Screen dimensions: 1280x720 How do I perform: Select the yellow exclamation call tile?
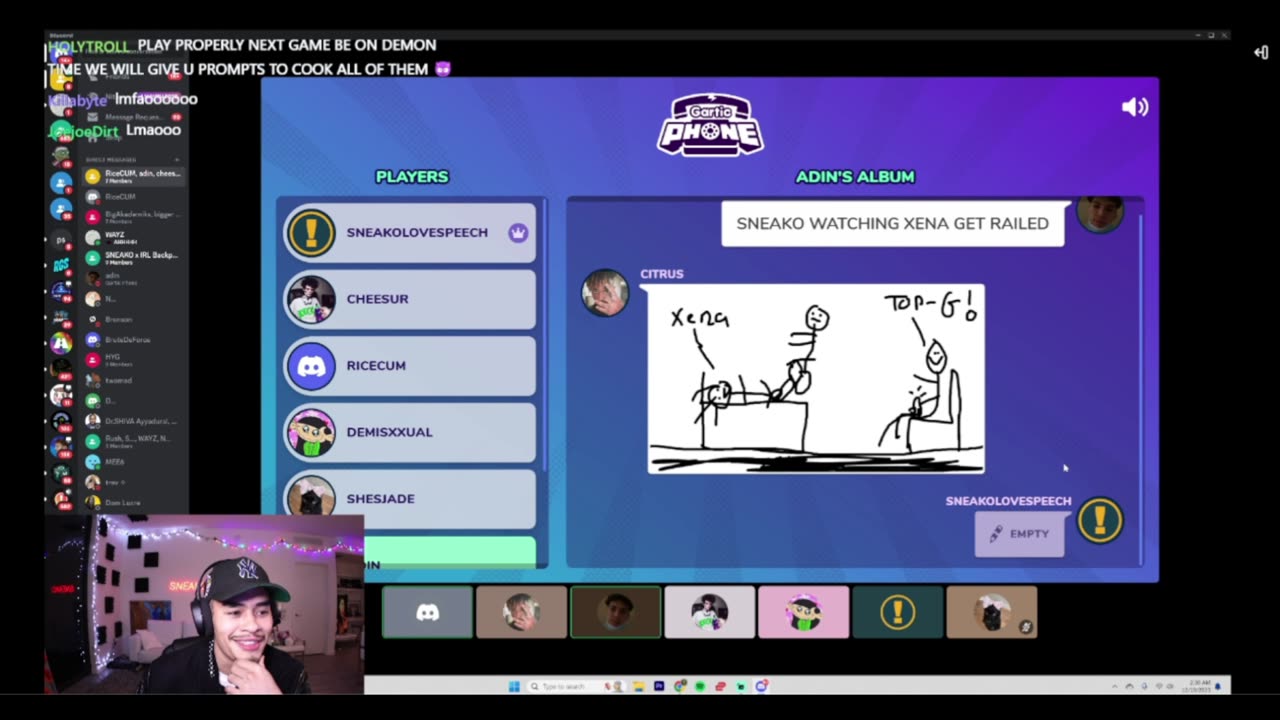click(x=897, y=612)
